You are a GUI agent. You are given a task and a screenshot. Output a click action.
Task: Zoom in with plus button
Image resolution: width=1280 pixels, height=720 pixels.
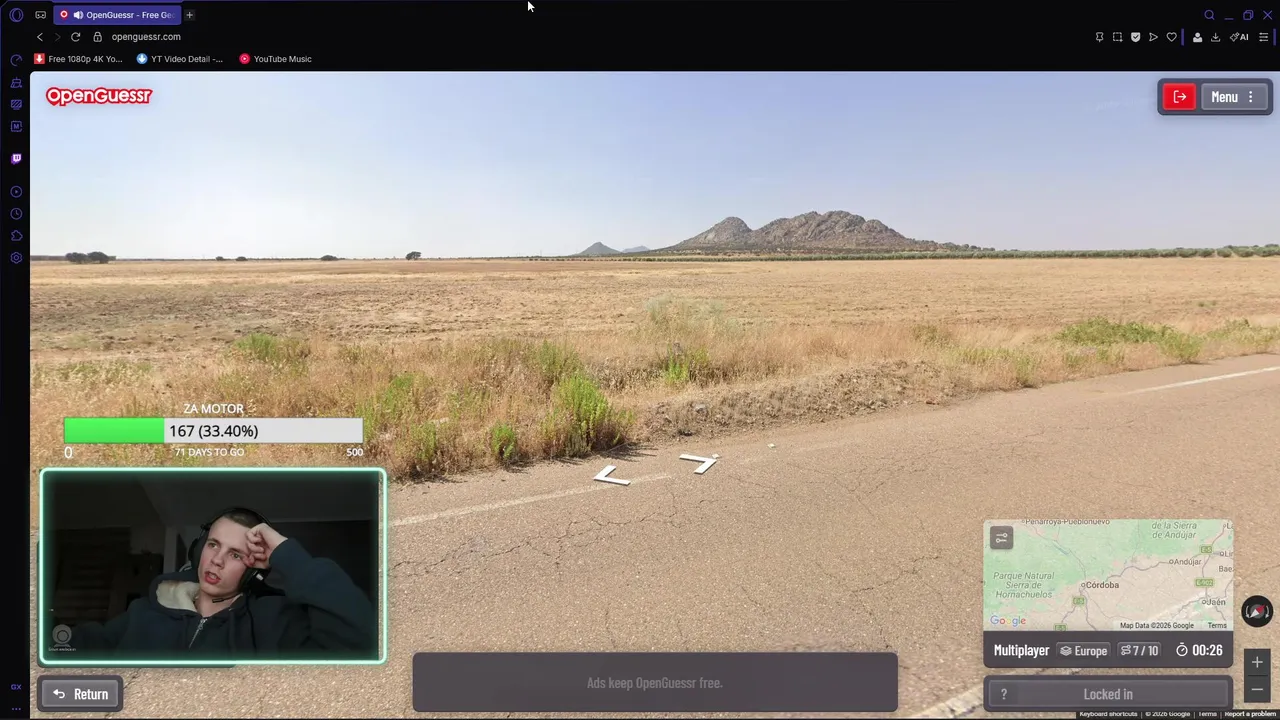(1257, 662)
